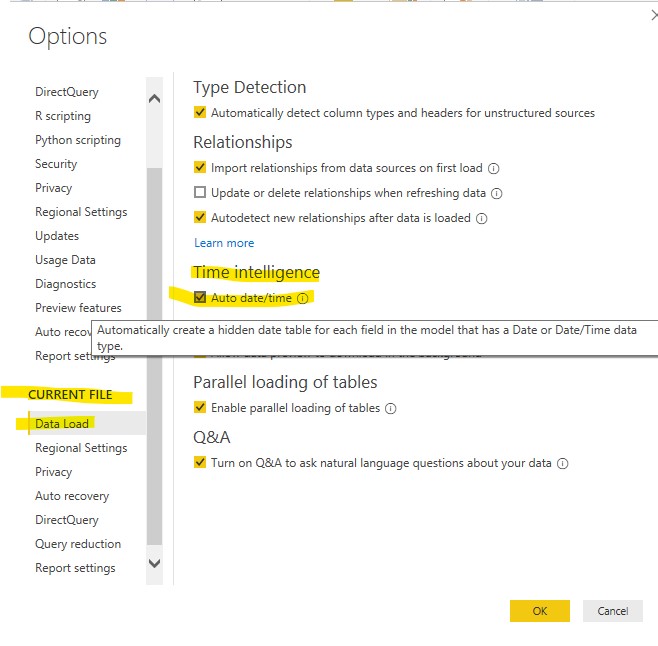The image size is (658, 646).
Task: Open the Usage Data section
Action: point(65,260)
